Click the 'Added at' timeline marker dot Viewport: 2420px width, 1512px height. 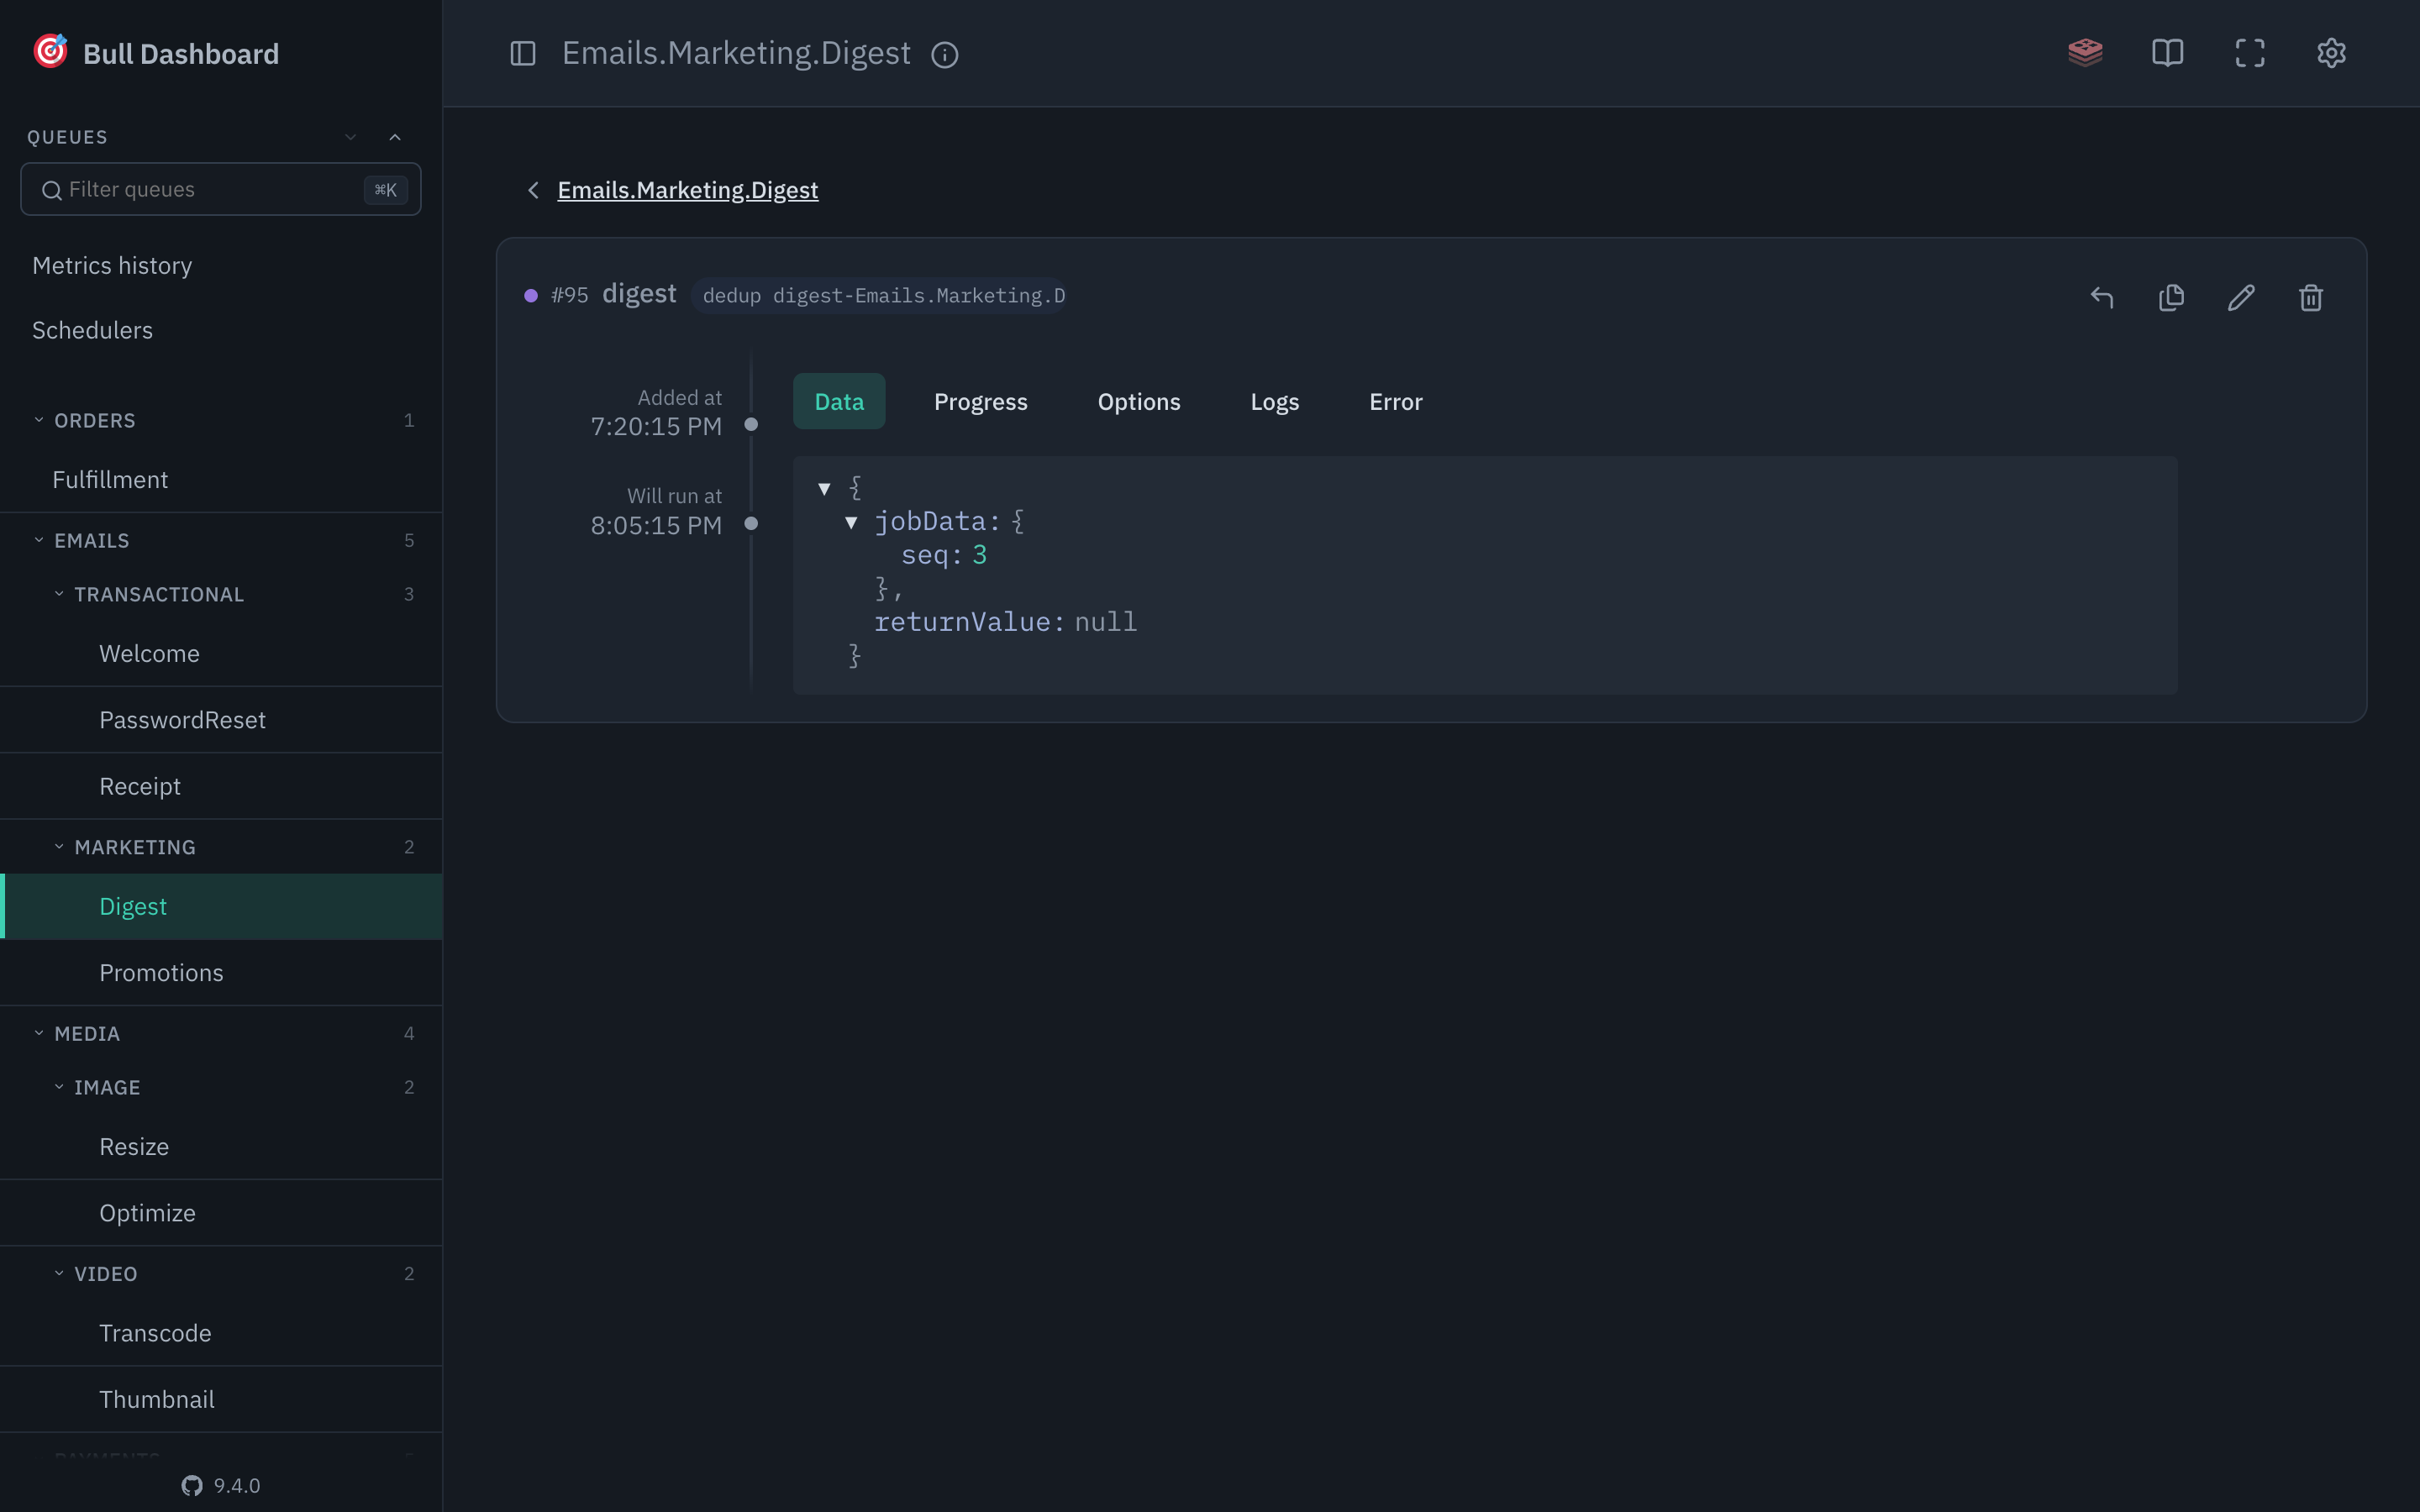pyautogui.click(x=751, y=424)
